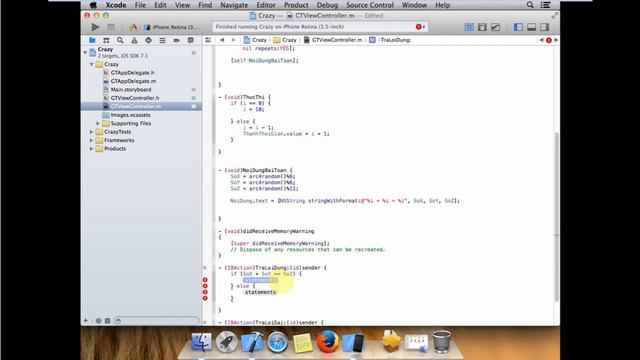Screen dimensions: 640x360
Task: Click the red error badge in activity viewer
Action: [420, 27]
